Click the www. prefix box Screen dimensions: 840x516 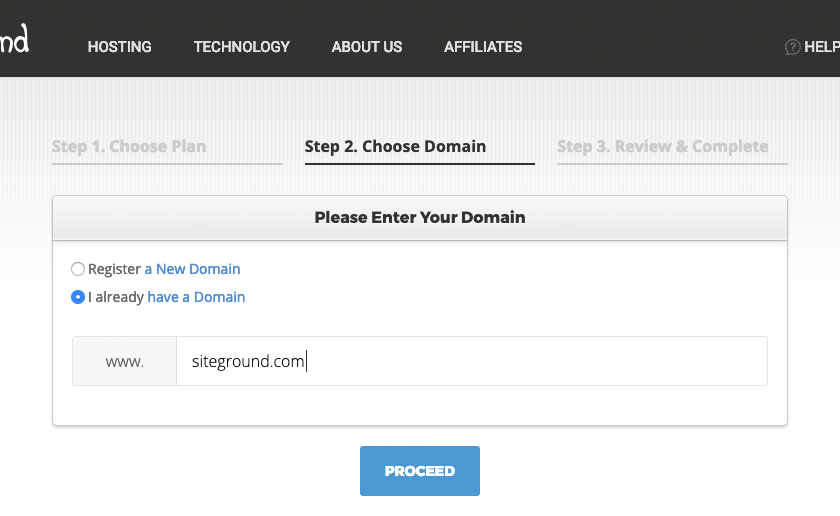click(124, 361)
